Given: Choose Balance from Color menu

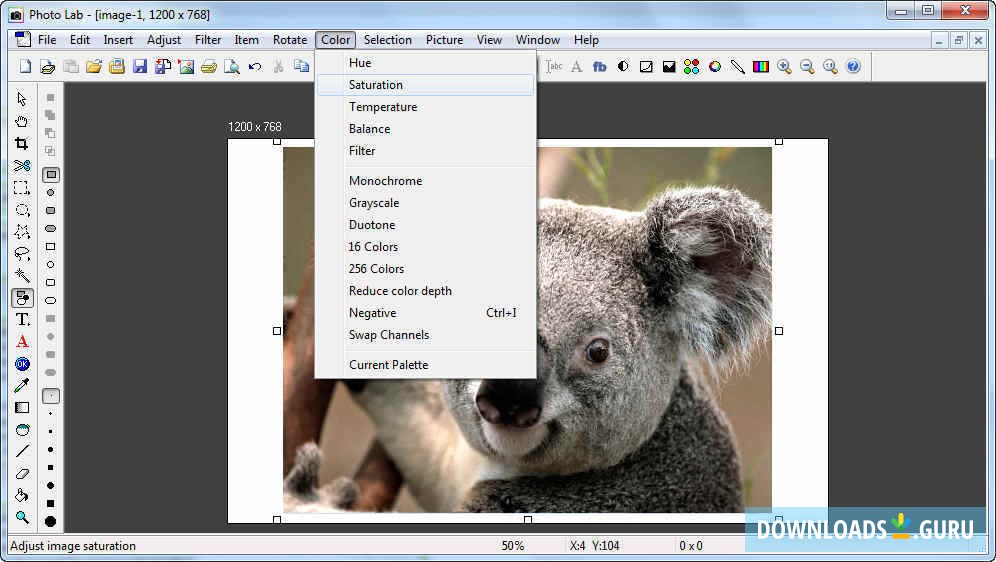Looking at the screenshot, I should pos(426,129).
